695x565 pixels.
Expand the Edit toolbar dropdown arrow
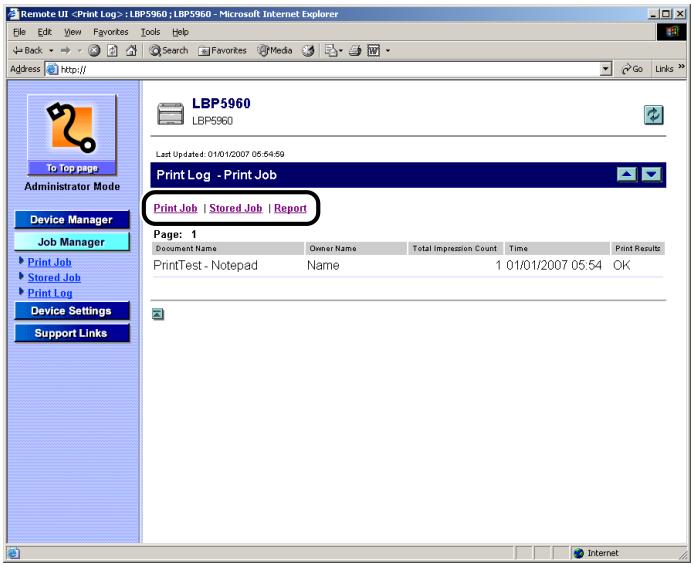[x=388, y=51]
